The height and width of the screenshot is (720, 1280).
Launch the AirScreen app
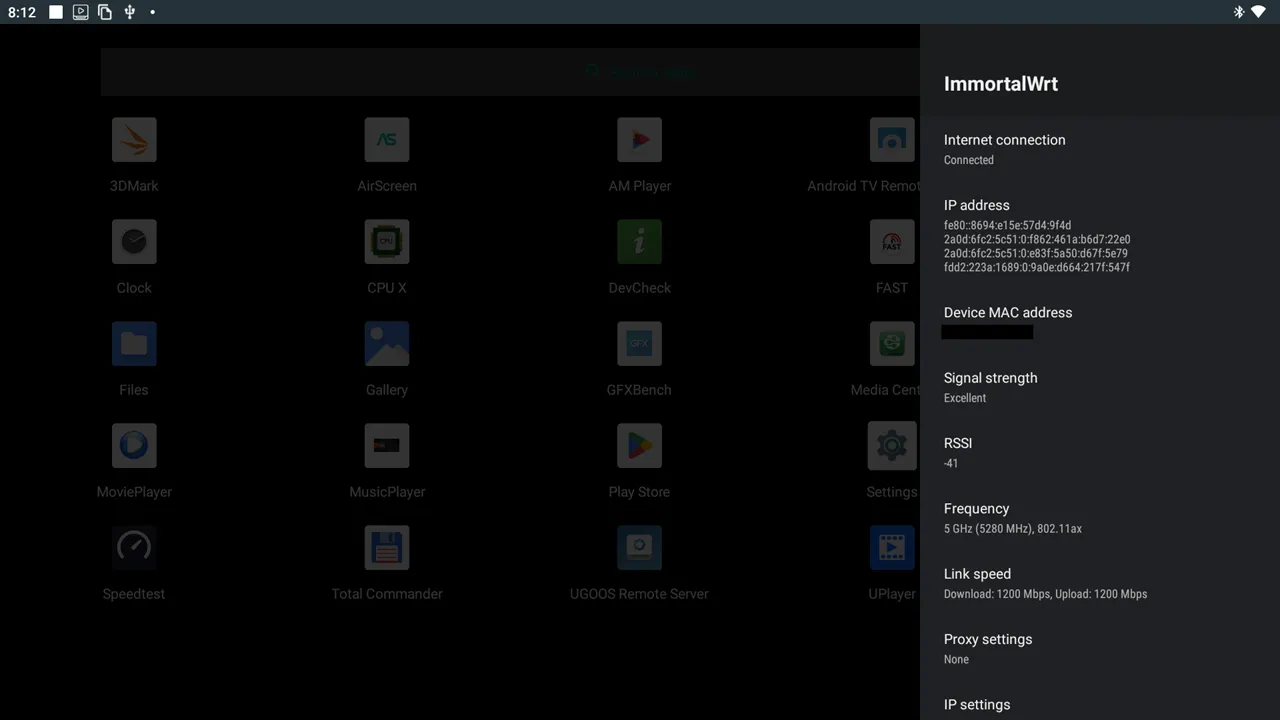click(x=387, y=140)
